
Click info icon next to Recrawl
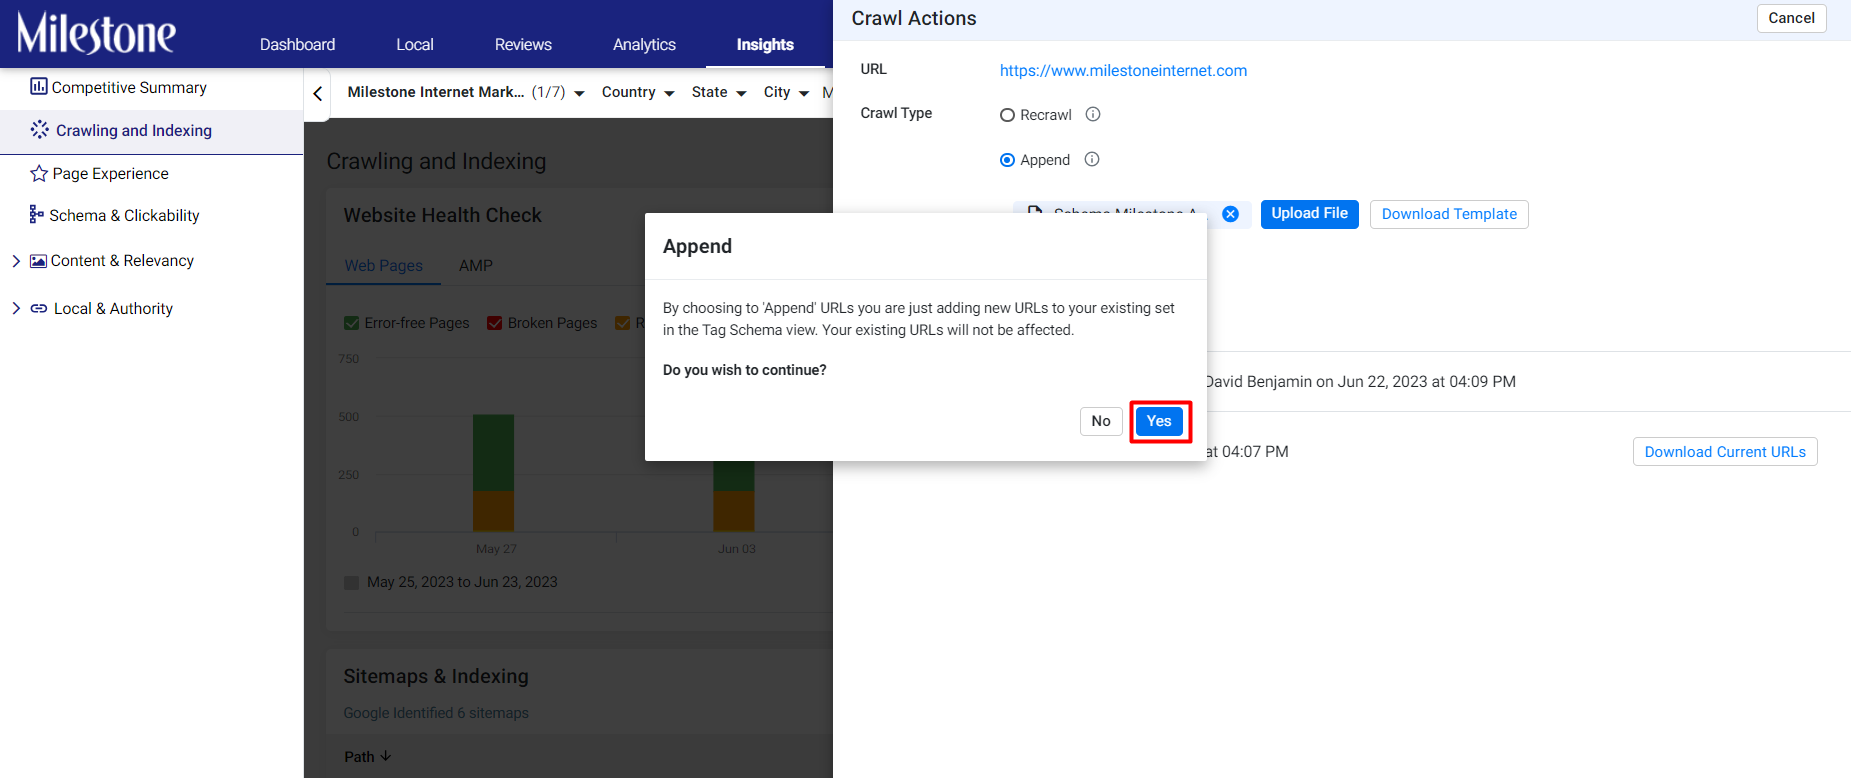[1093, 114]
